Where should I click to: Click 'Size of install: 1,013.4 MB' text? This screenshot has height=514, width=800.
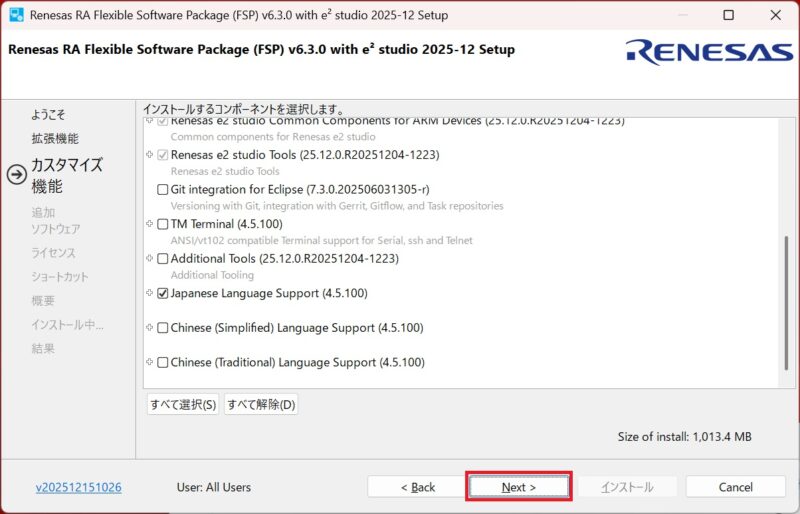(x=684, y=437)
